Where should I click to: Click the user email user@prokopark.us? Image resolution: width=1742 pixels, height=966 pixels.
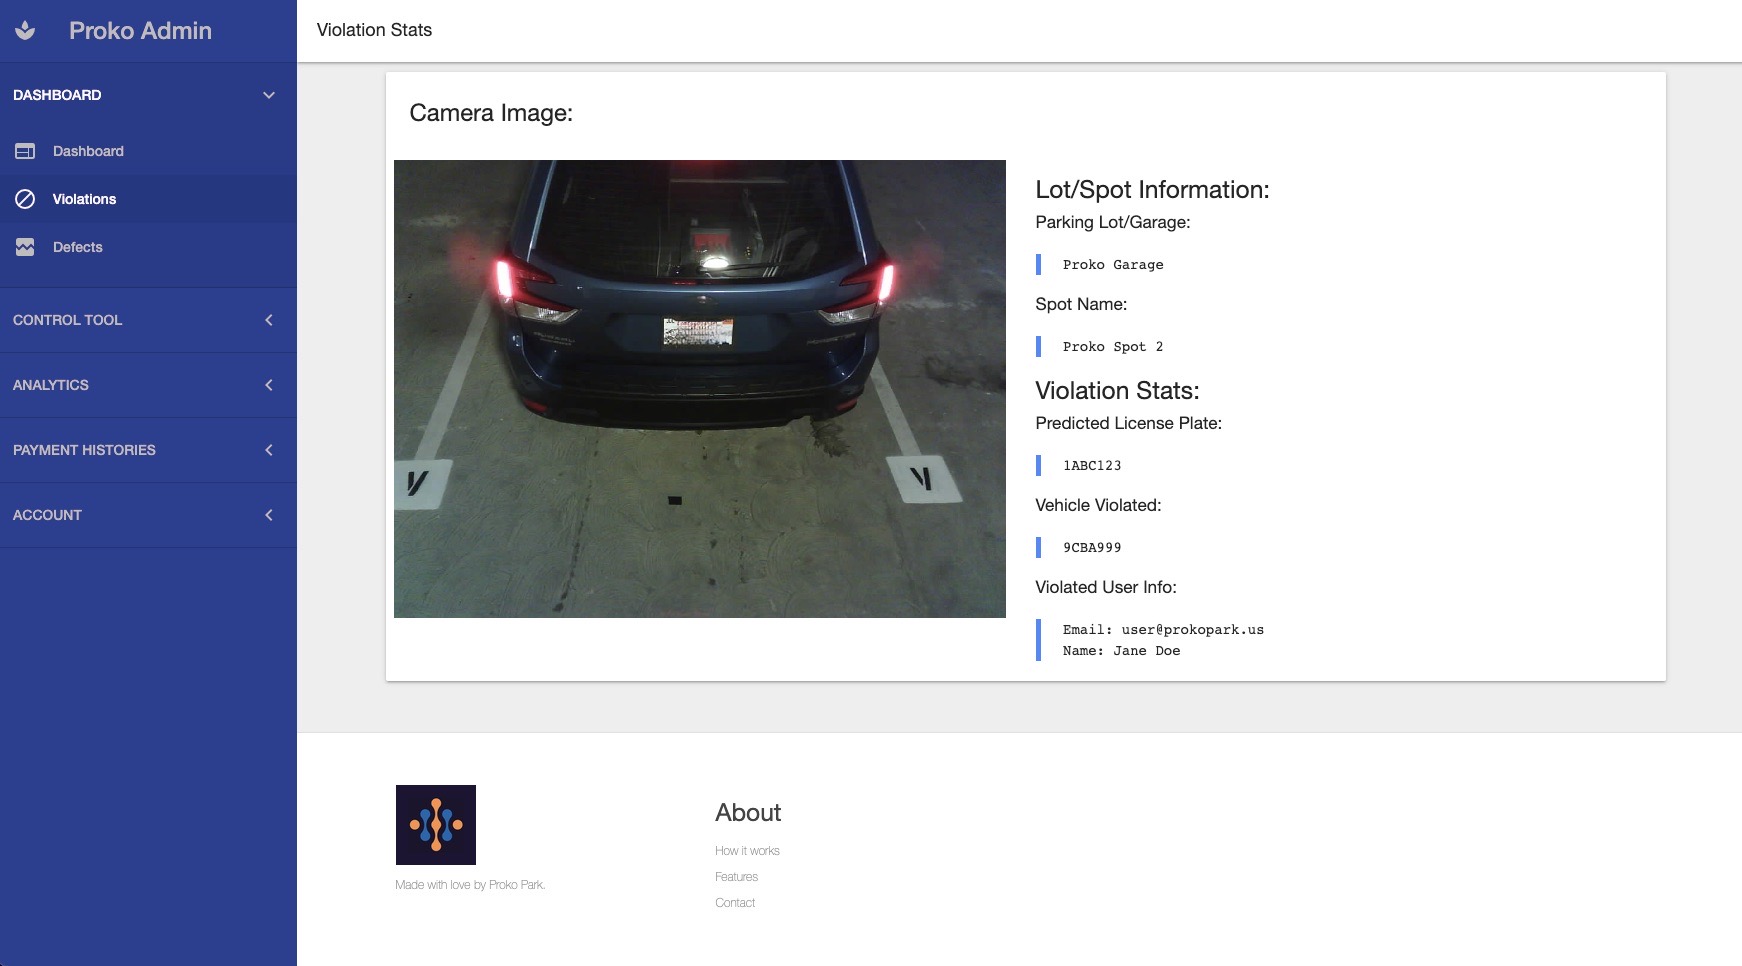click(x=1192, y=630)
